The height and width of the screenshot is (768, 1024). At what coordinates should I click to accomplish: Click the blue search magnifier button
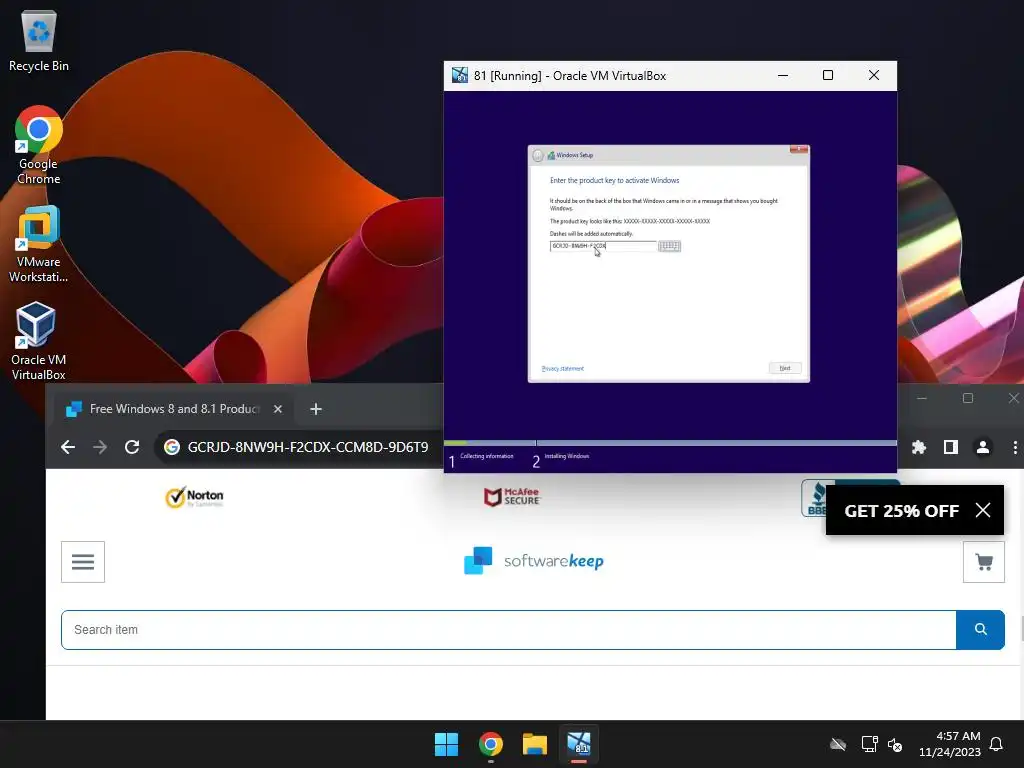pyautogui.click(x=980, y=630)
